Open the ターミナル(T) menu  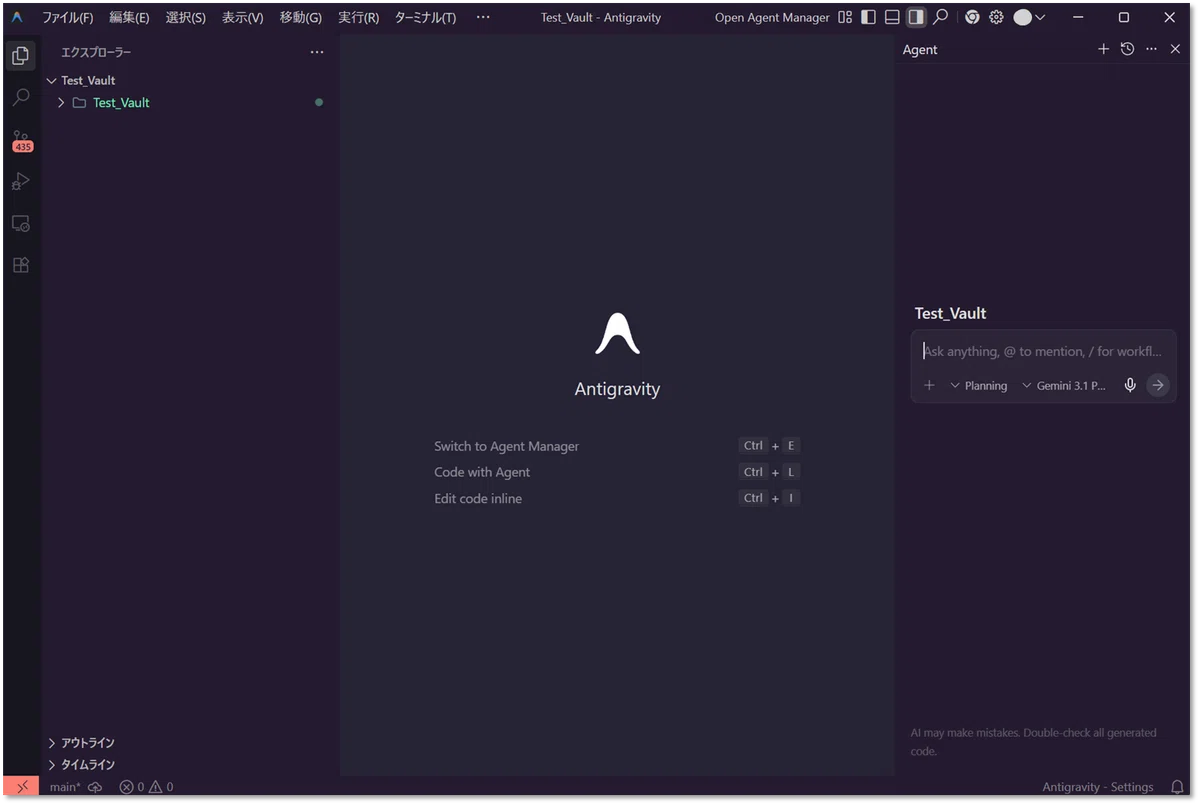[425, 17]
